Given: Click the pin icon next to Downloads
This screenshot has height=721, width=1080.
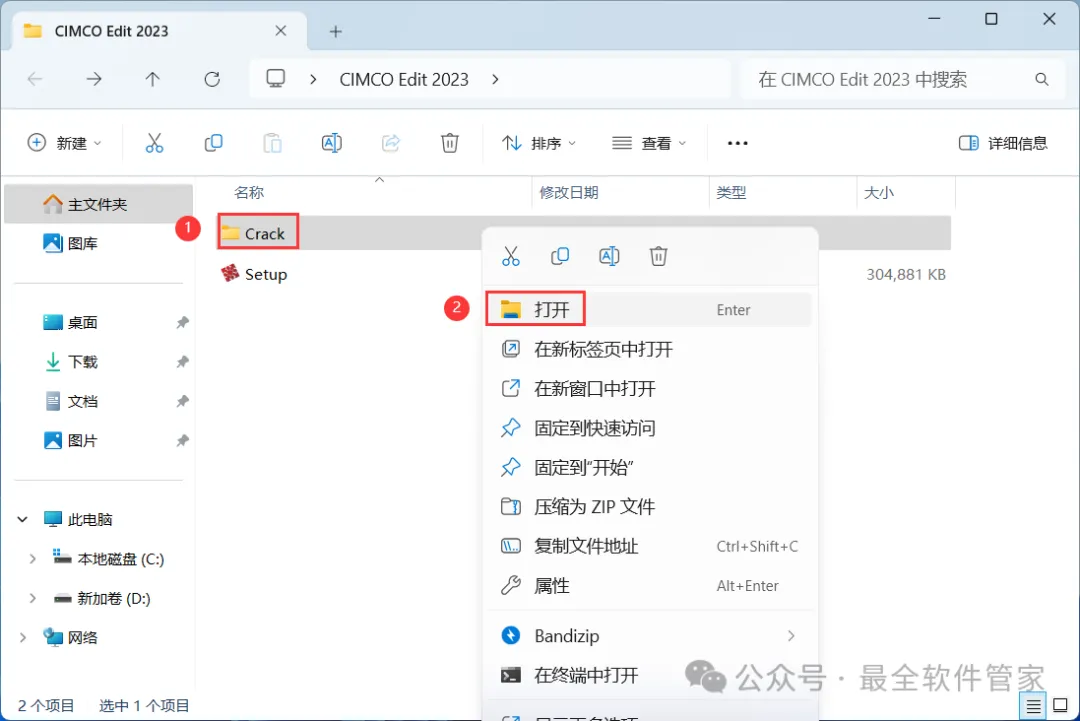Looking at the screenshot, I should coord(182,362).
